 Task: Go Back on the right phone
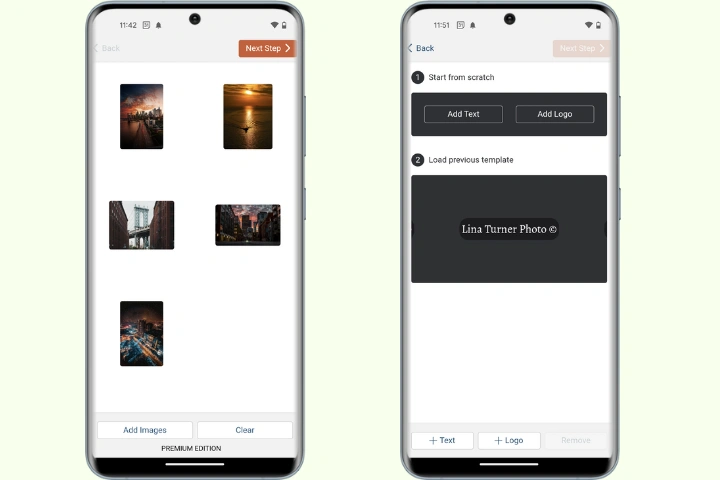point(421,48)
